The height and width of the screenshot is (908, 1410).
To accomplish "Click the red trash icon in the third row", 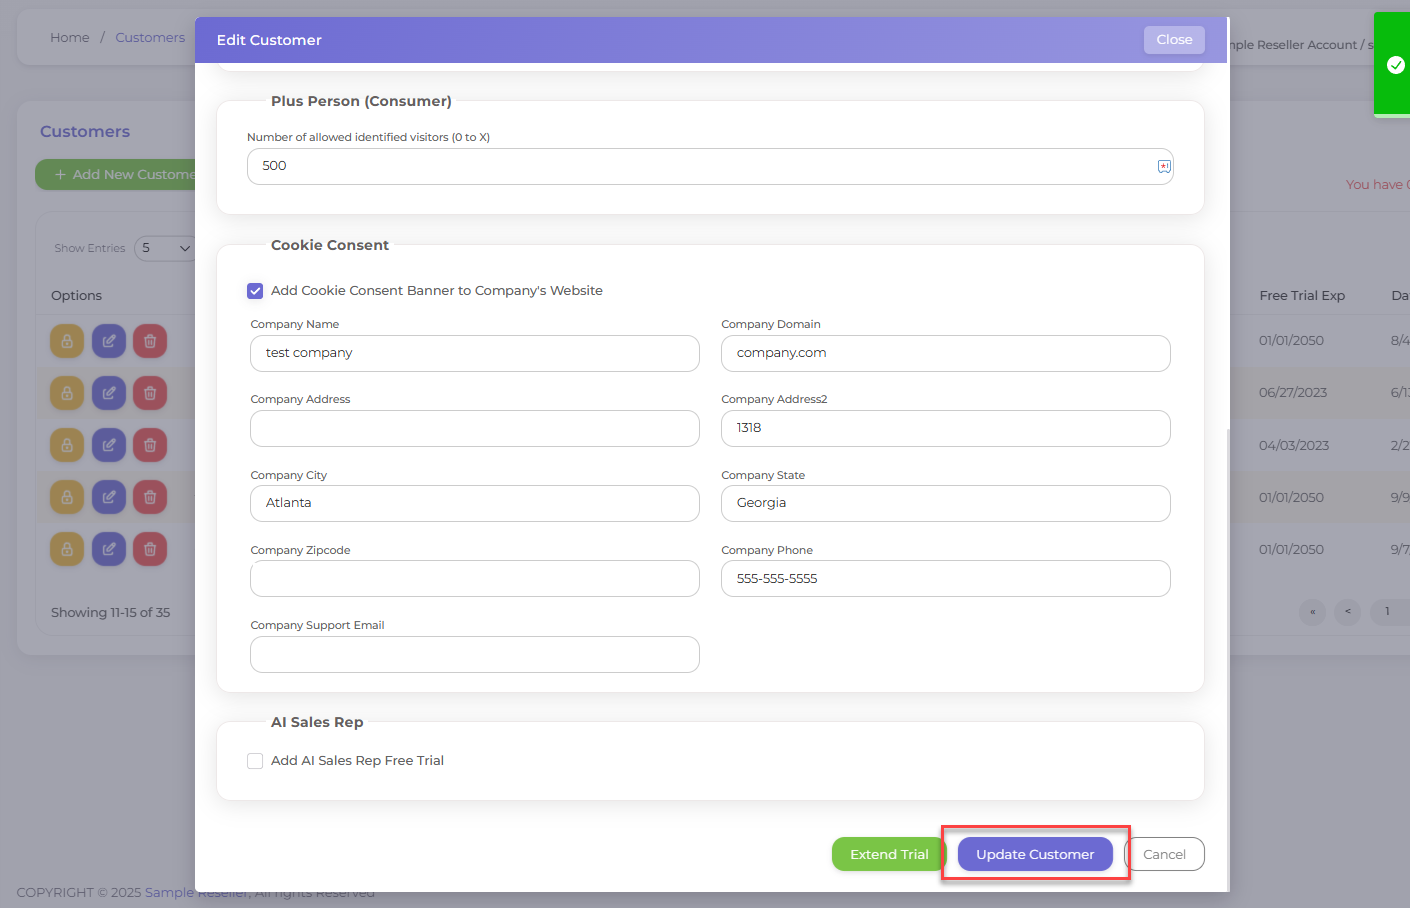I will point(150,445).
